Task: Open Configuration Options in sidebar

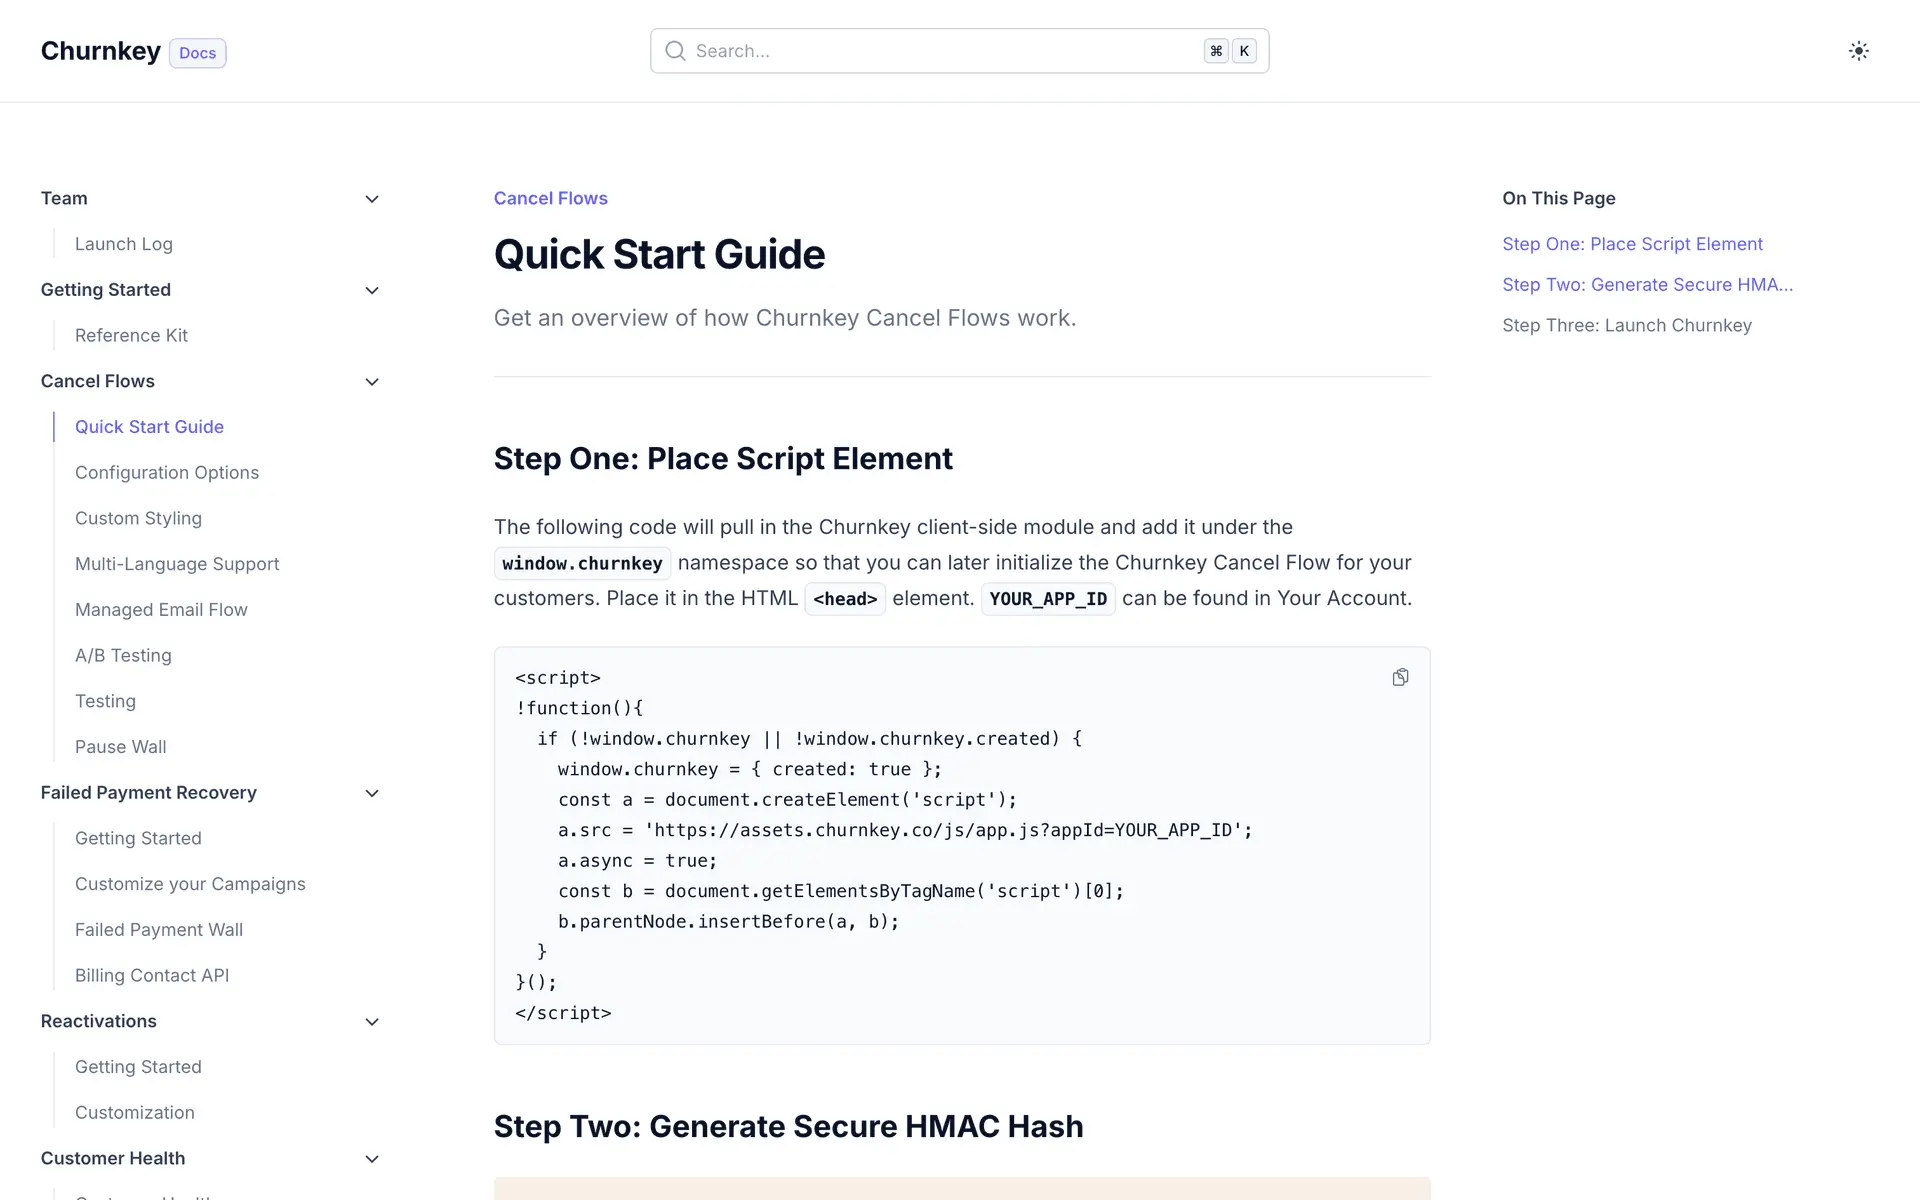Action: click(166, 472)
